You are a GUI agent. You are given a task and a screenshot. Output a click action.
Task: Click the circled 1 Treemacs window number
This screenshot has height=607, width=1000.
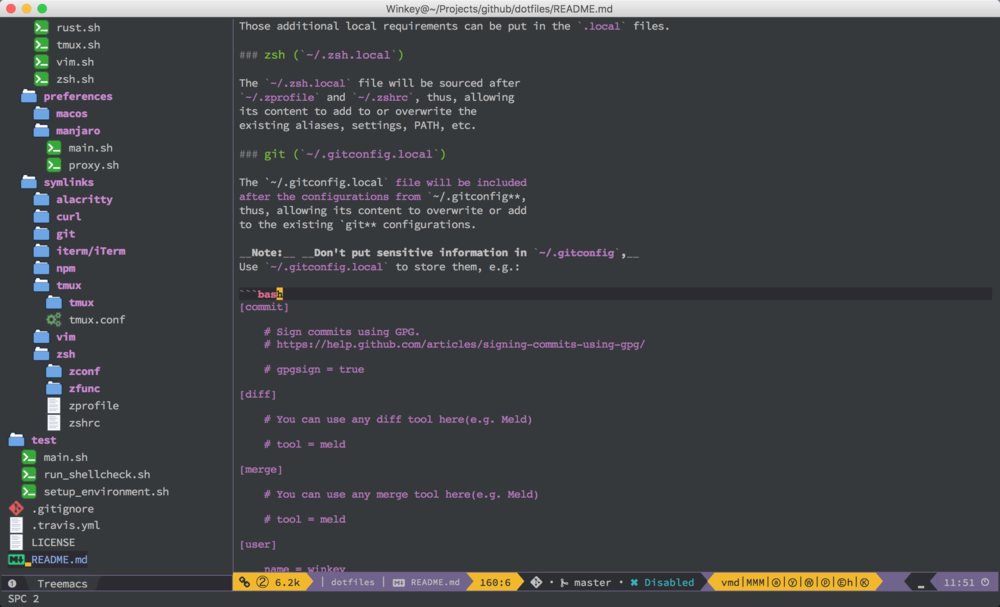click(x=12, y=583)
